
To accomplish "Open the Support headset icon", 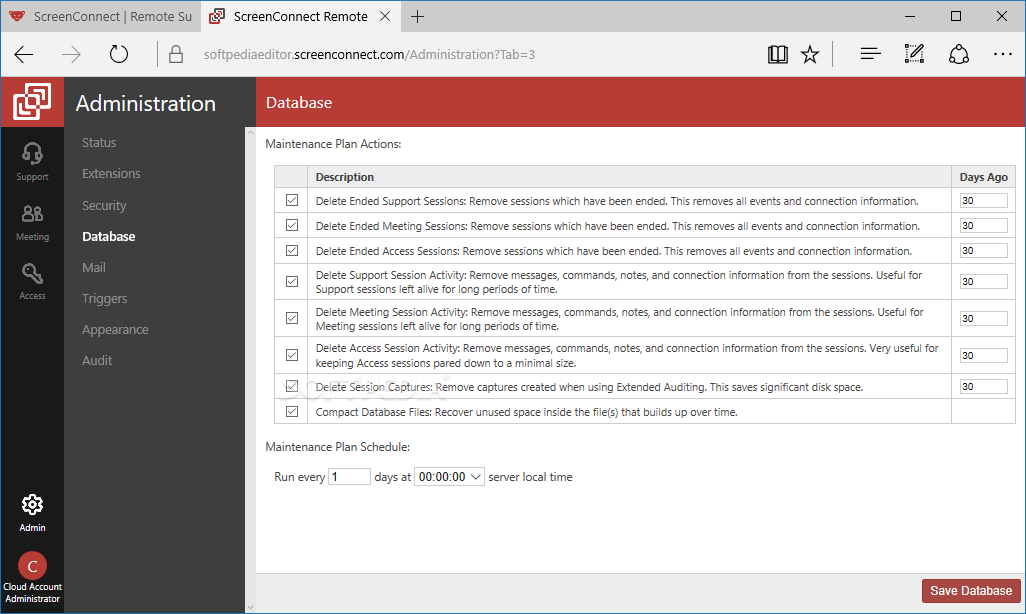I will (x=32, y=154).
